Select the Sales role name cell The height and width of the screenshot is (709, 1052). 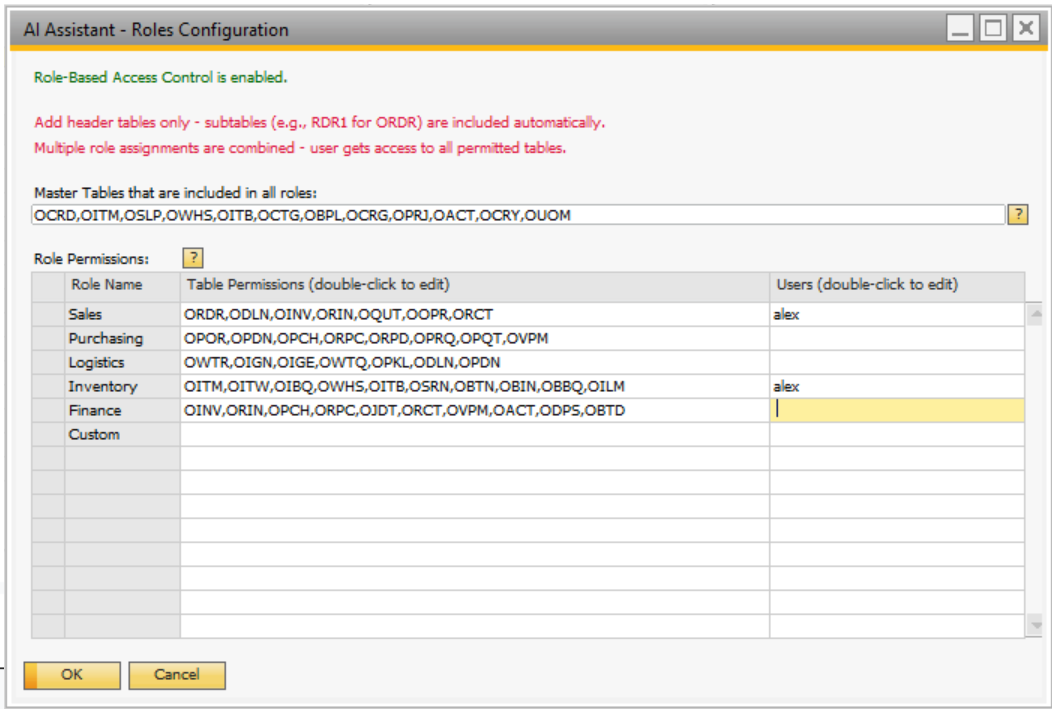(122, 315)
